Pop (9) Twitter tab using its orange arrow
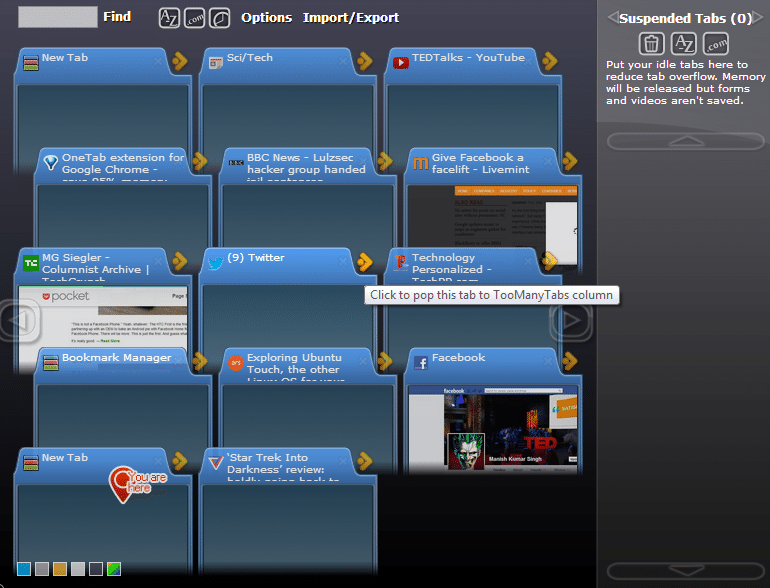 [x=365, y=262]
